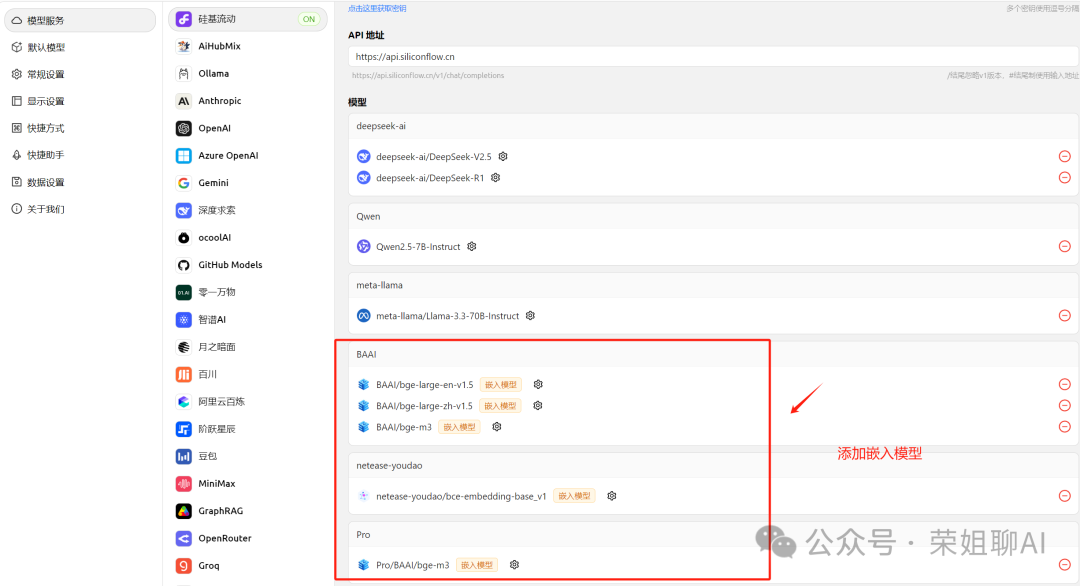The width and height of the screenshot is (1080, 586).
Task: Click 嵌入模型 tag beside Pro/BAAI/bge-m3
Action: tap(477, 565)
